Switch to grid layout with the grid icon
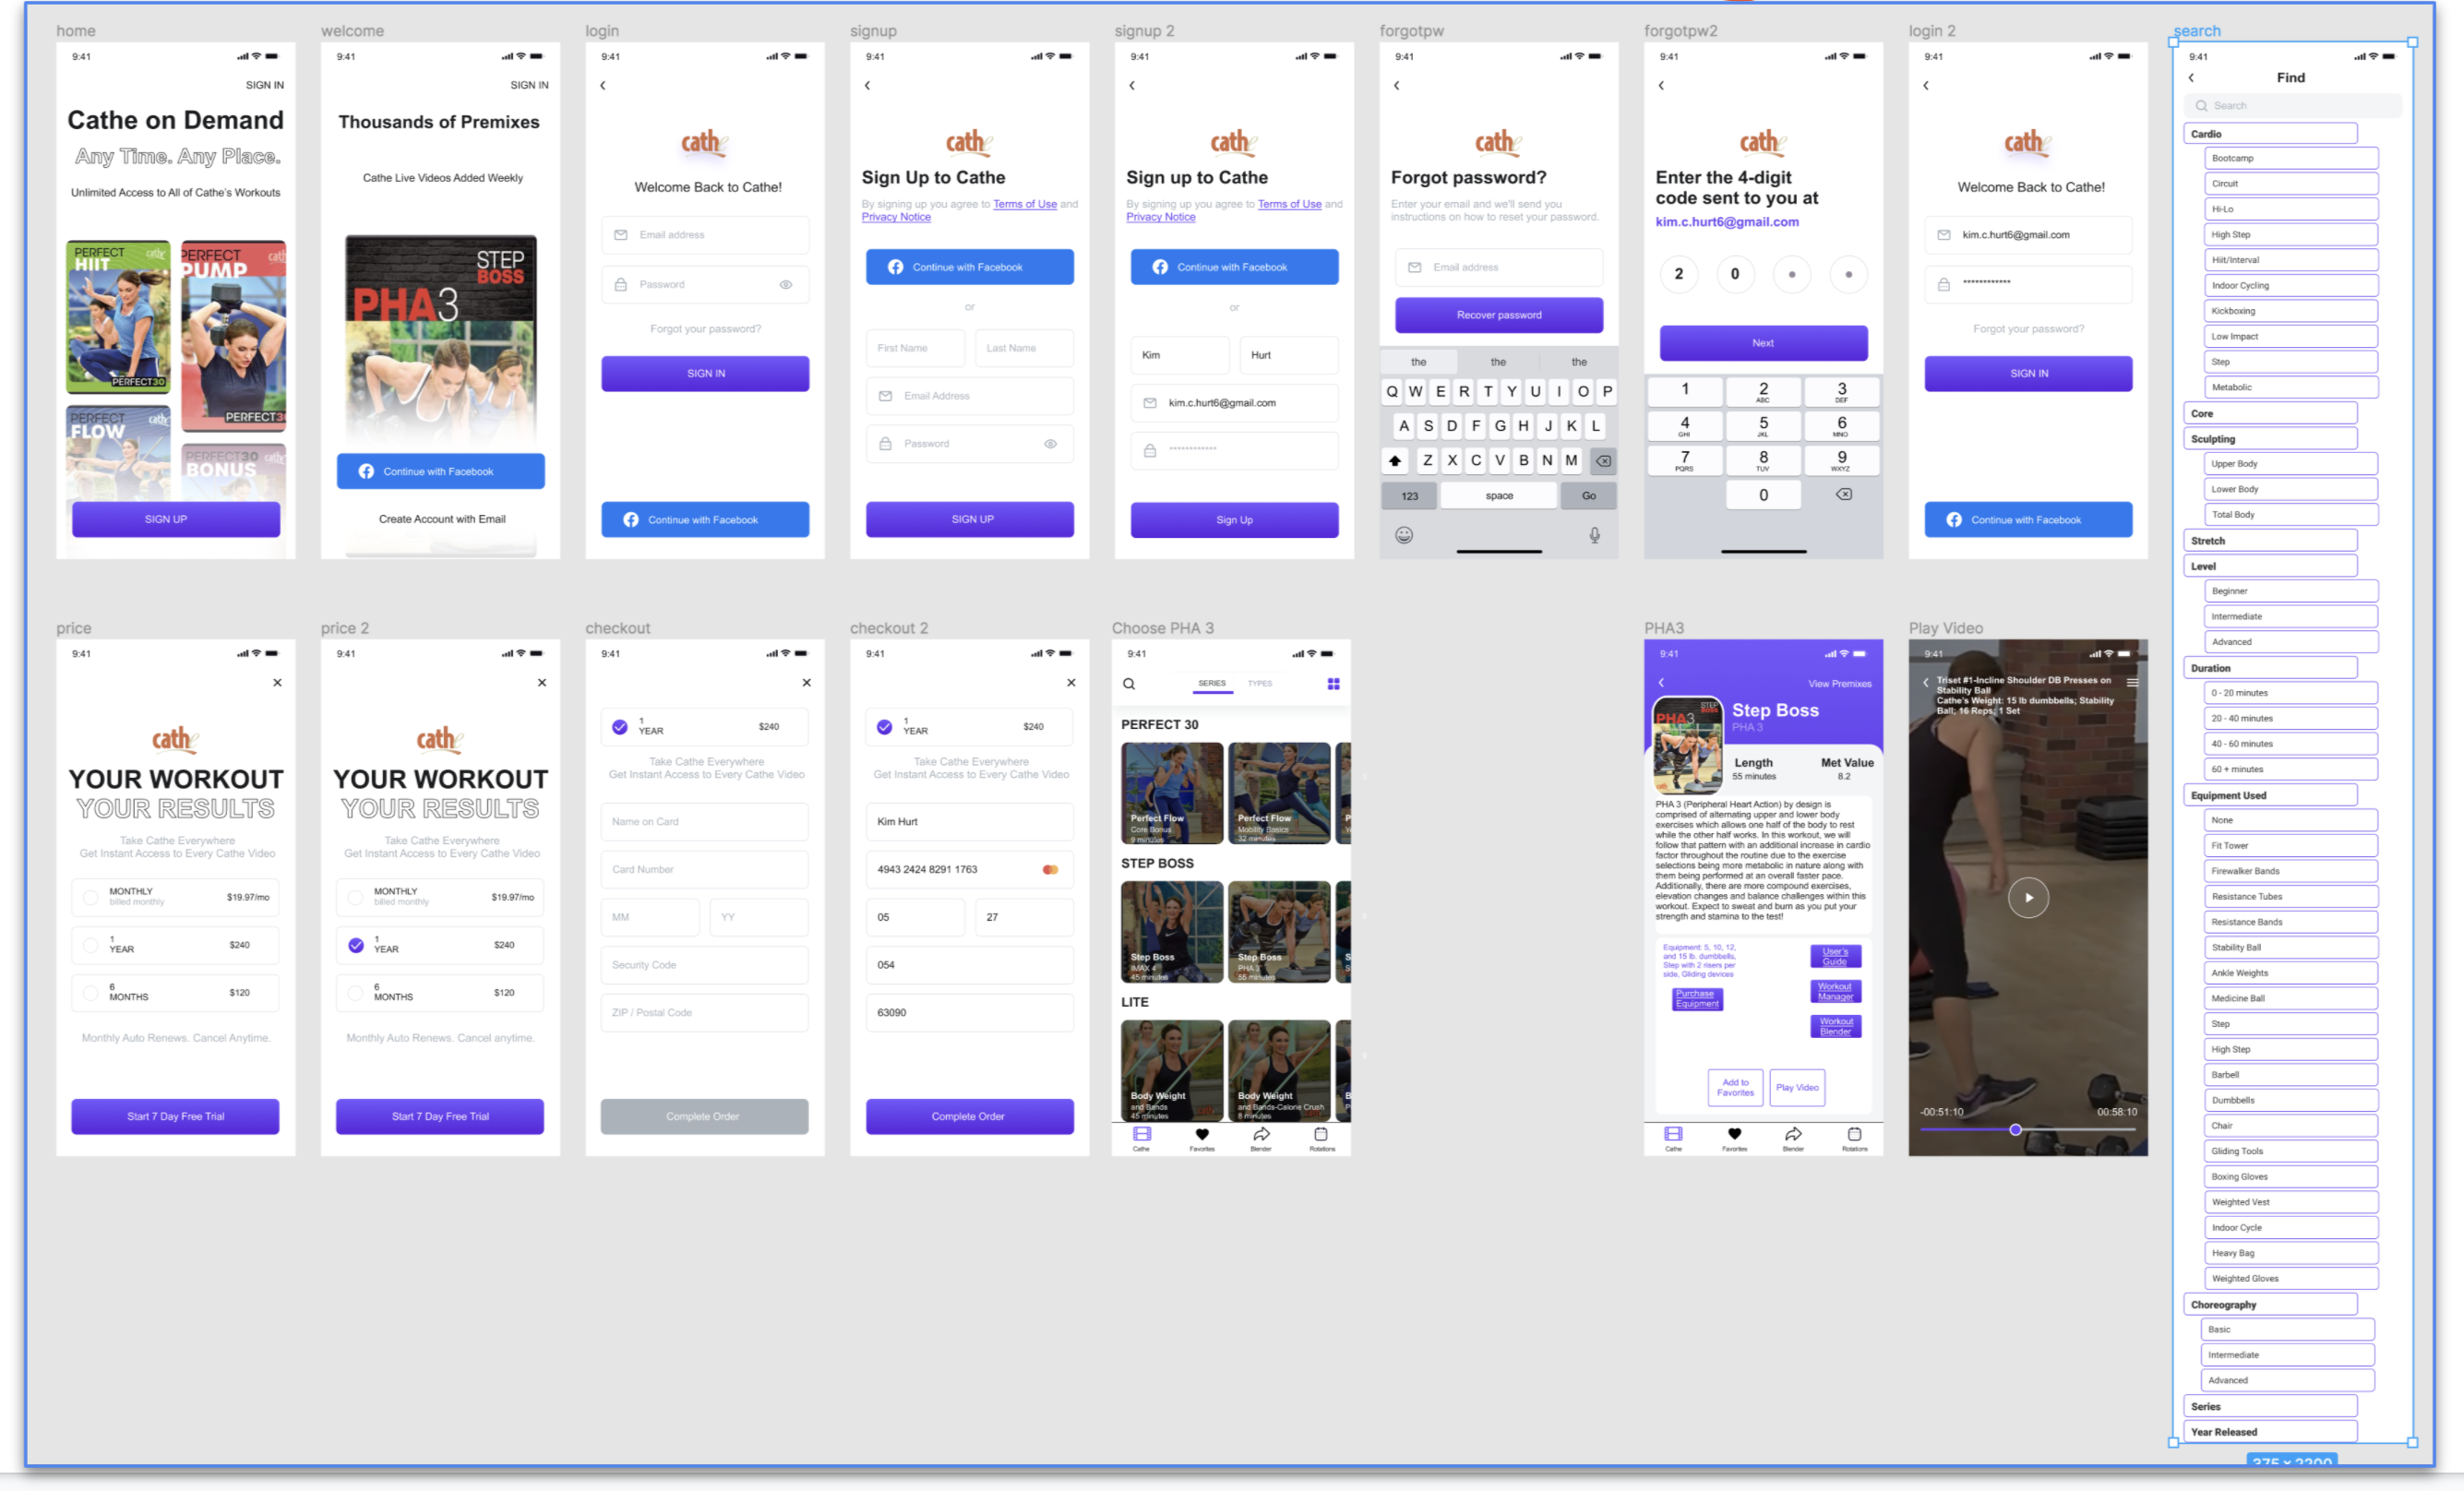Screen dimensions: 2464x1491 1335,684
